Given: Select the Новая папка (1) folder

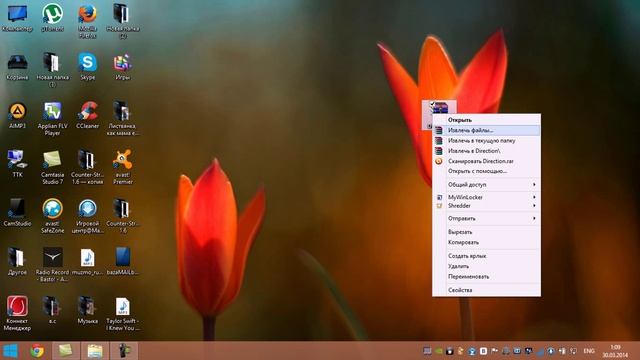Looking at the screenshot, I should 52,69.
